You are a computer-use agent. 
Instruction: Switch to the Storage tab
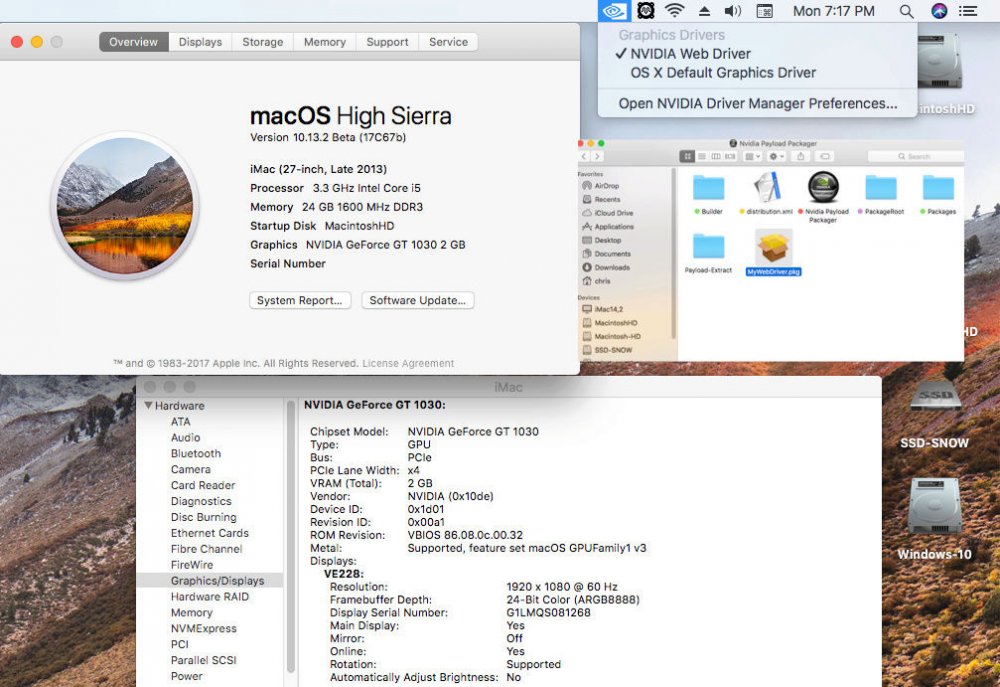(x=263, y=42)
